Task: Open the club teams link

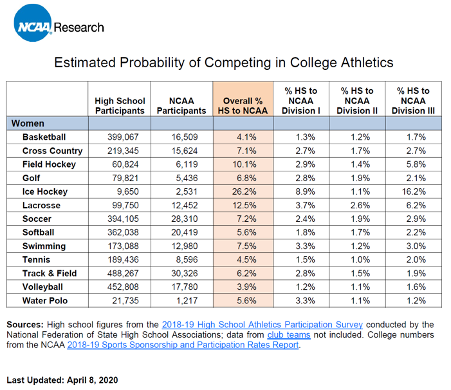Action: tap(289, 335)
